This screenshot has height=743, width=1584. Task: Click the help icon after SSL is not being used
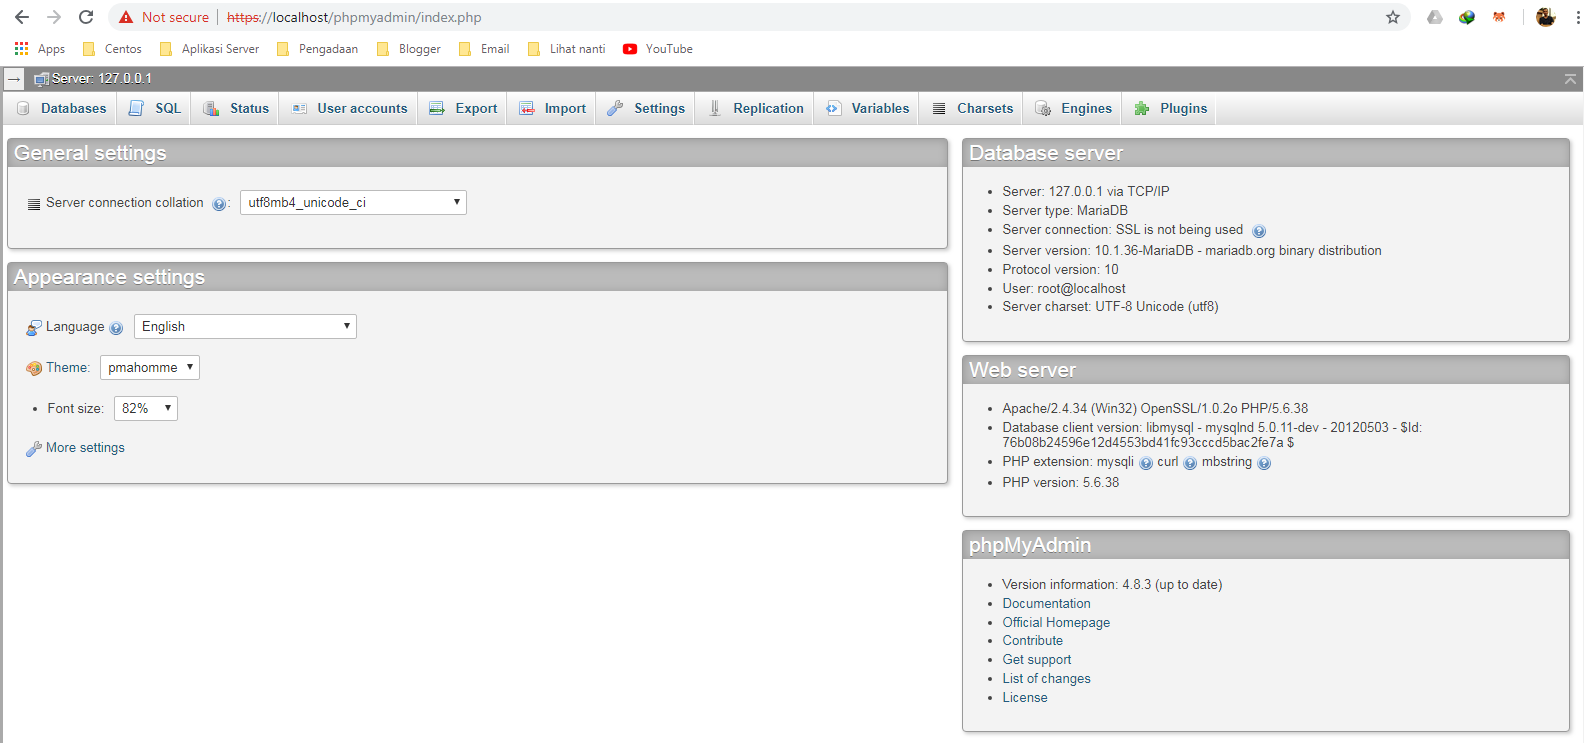point(1259,231)
